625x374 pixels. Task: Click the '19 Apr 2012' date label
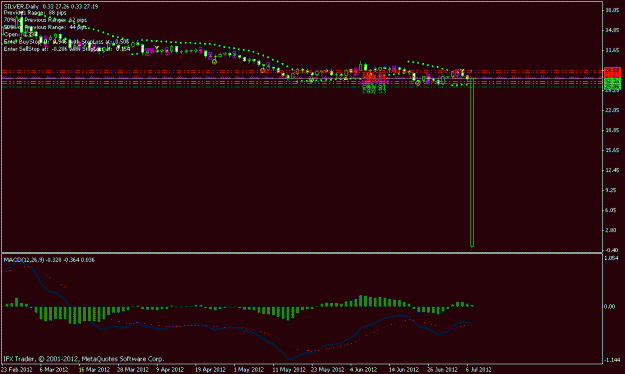click(x=210, y=370)
